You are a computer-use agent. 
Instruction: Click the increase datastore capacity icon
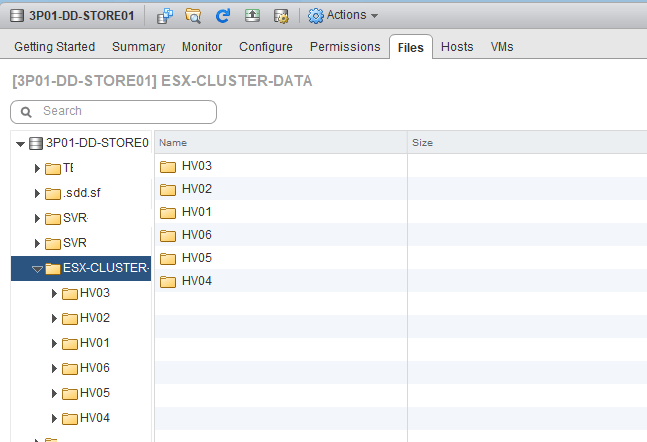point(252,15)
